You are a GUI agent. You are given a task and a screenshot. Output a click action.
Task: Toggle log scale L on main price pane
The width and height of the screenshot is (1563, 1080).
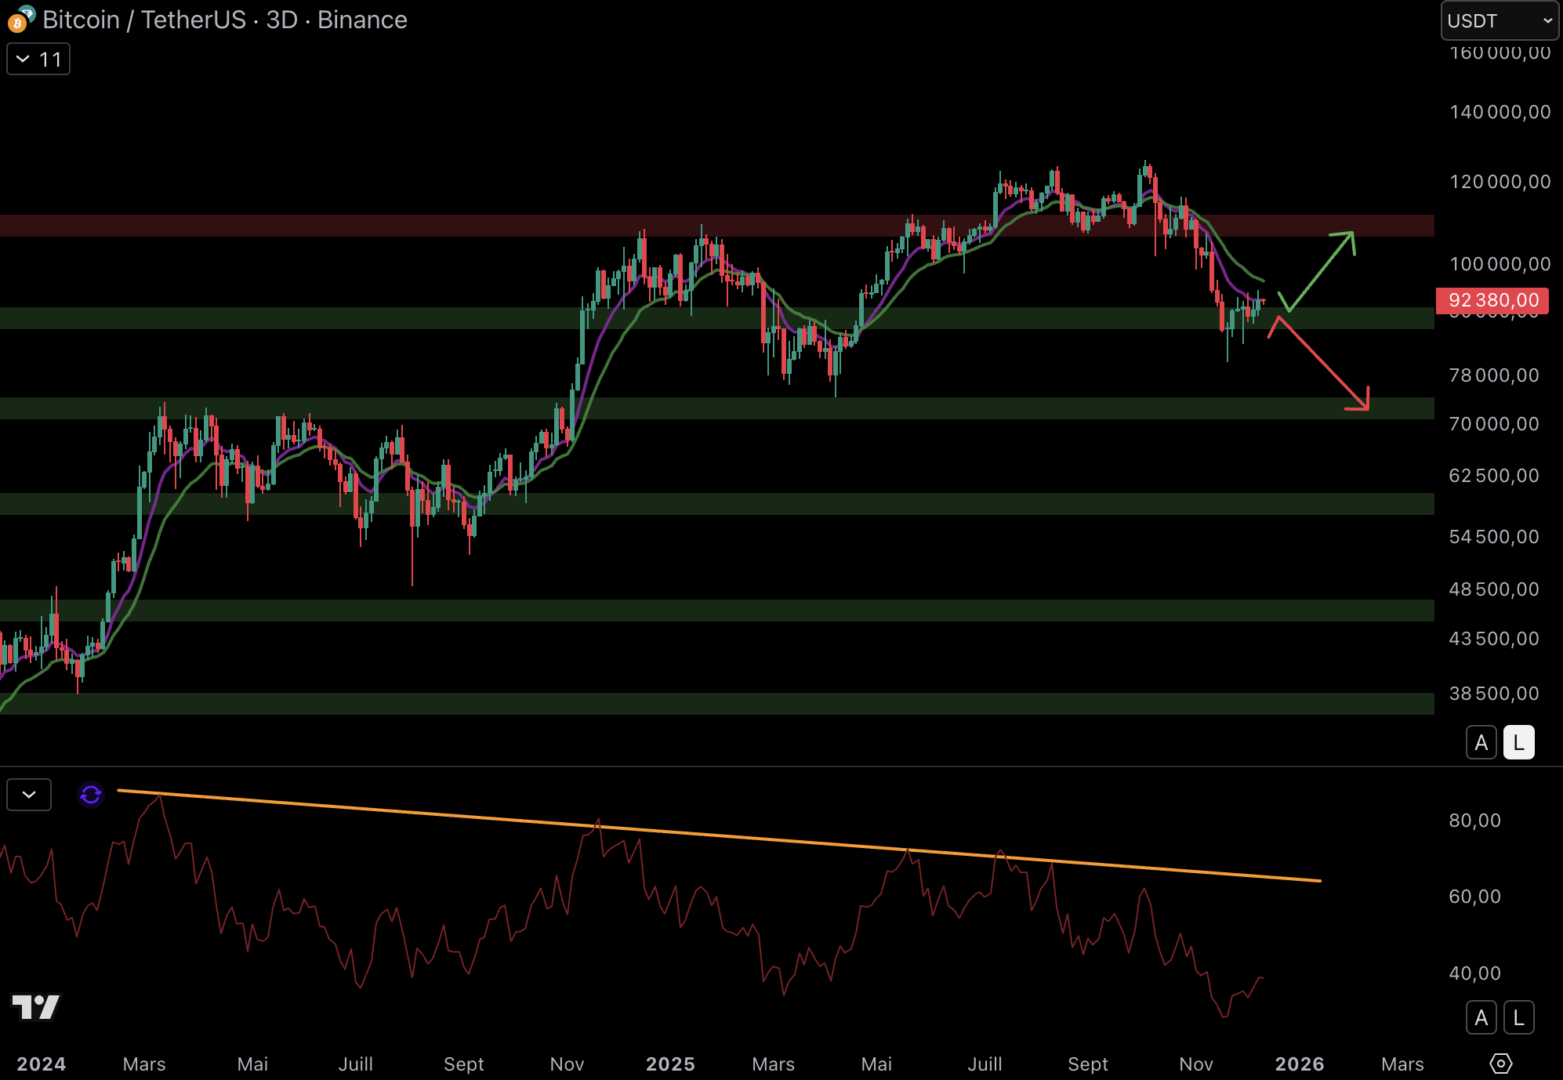[1518, 743]
